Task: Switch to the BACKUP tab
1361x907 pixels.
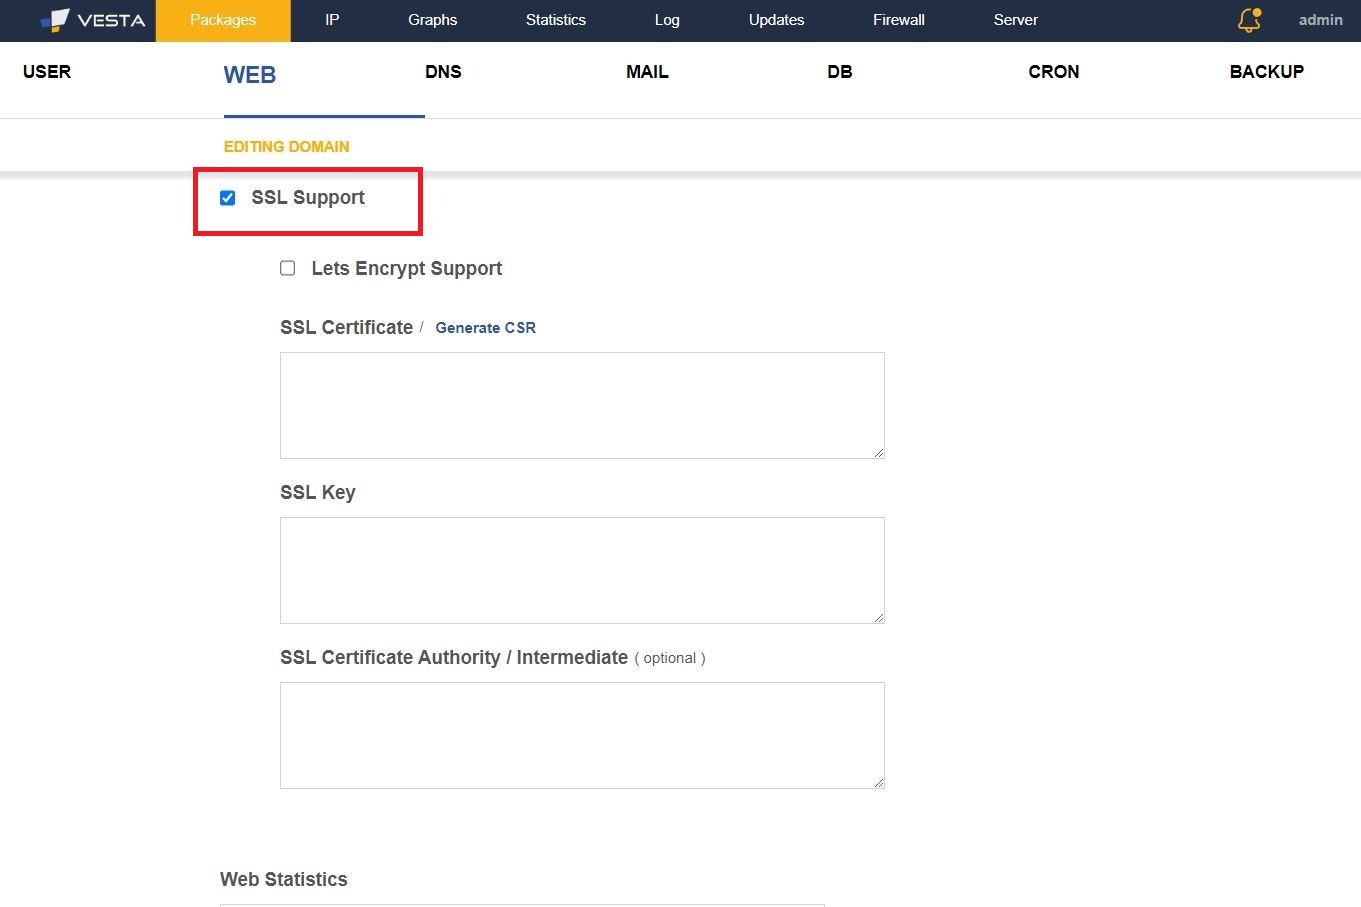Action: point(1266,72)
